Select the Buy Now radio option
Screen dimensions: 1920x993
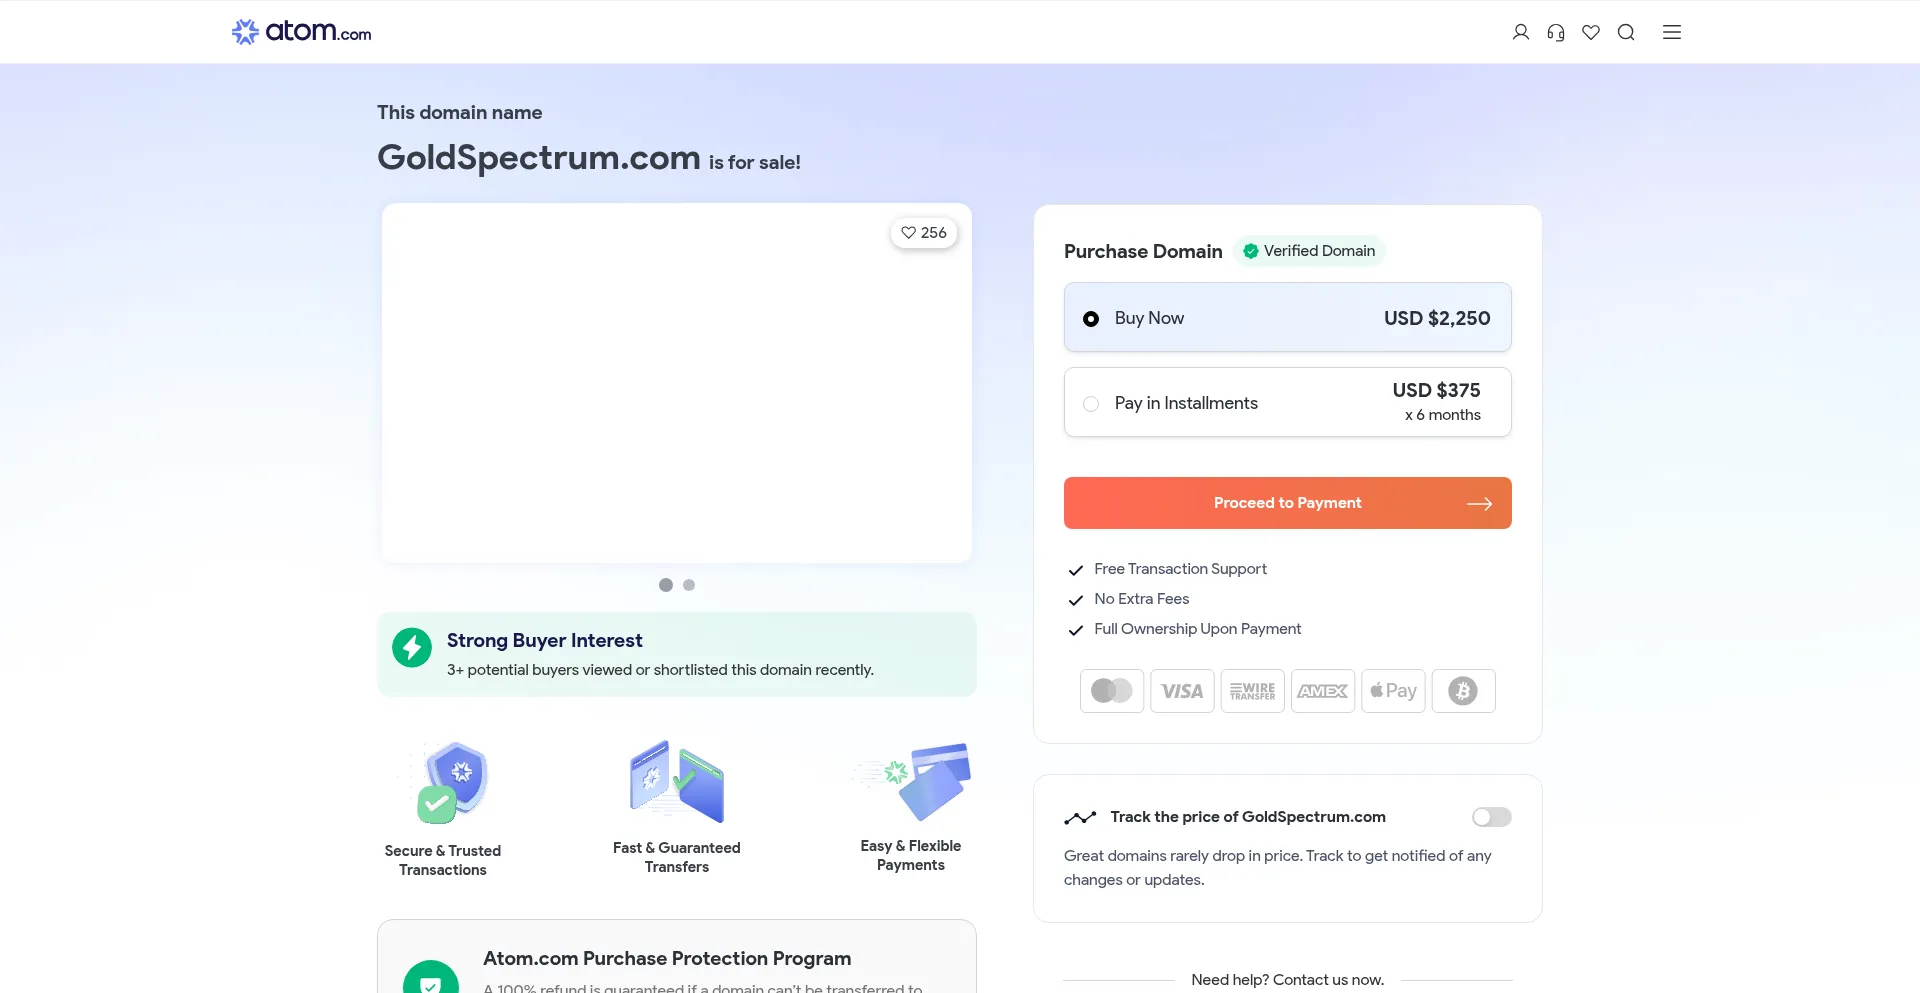(x=1091, y=319)
